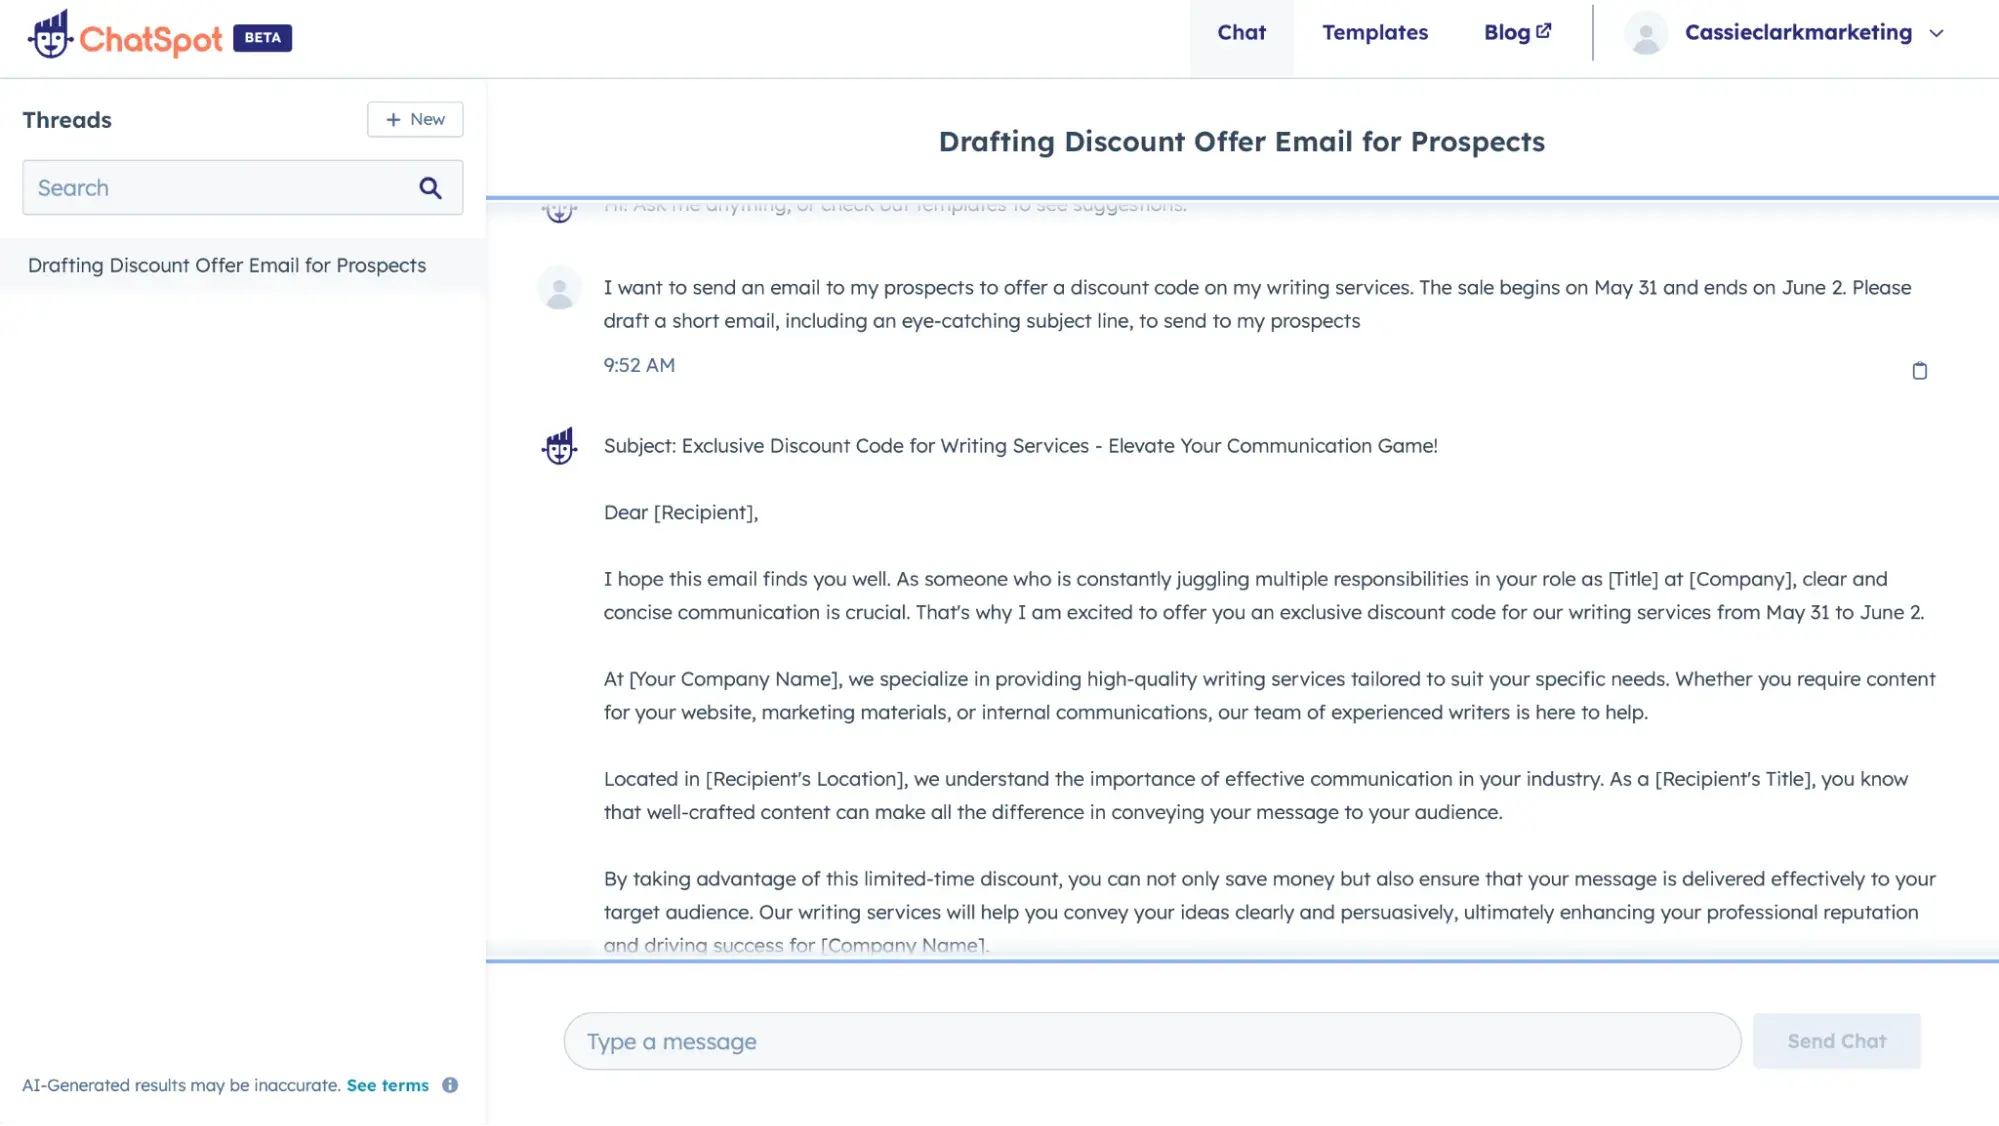The image size is (1999, 1126).
Task: Copy the message with the clipboard icon
Action: pos(1919,371)
